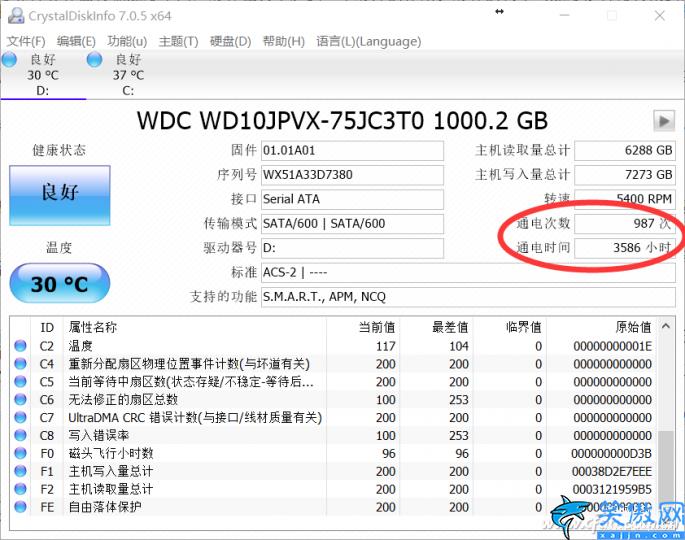
Task: Click the rotation rate value 5400 RPM
Action: click(x=625, y=200)
